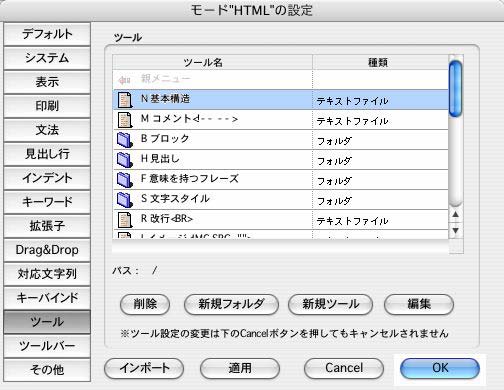Open the ツールバー tab

(x=47, y=346)
